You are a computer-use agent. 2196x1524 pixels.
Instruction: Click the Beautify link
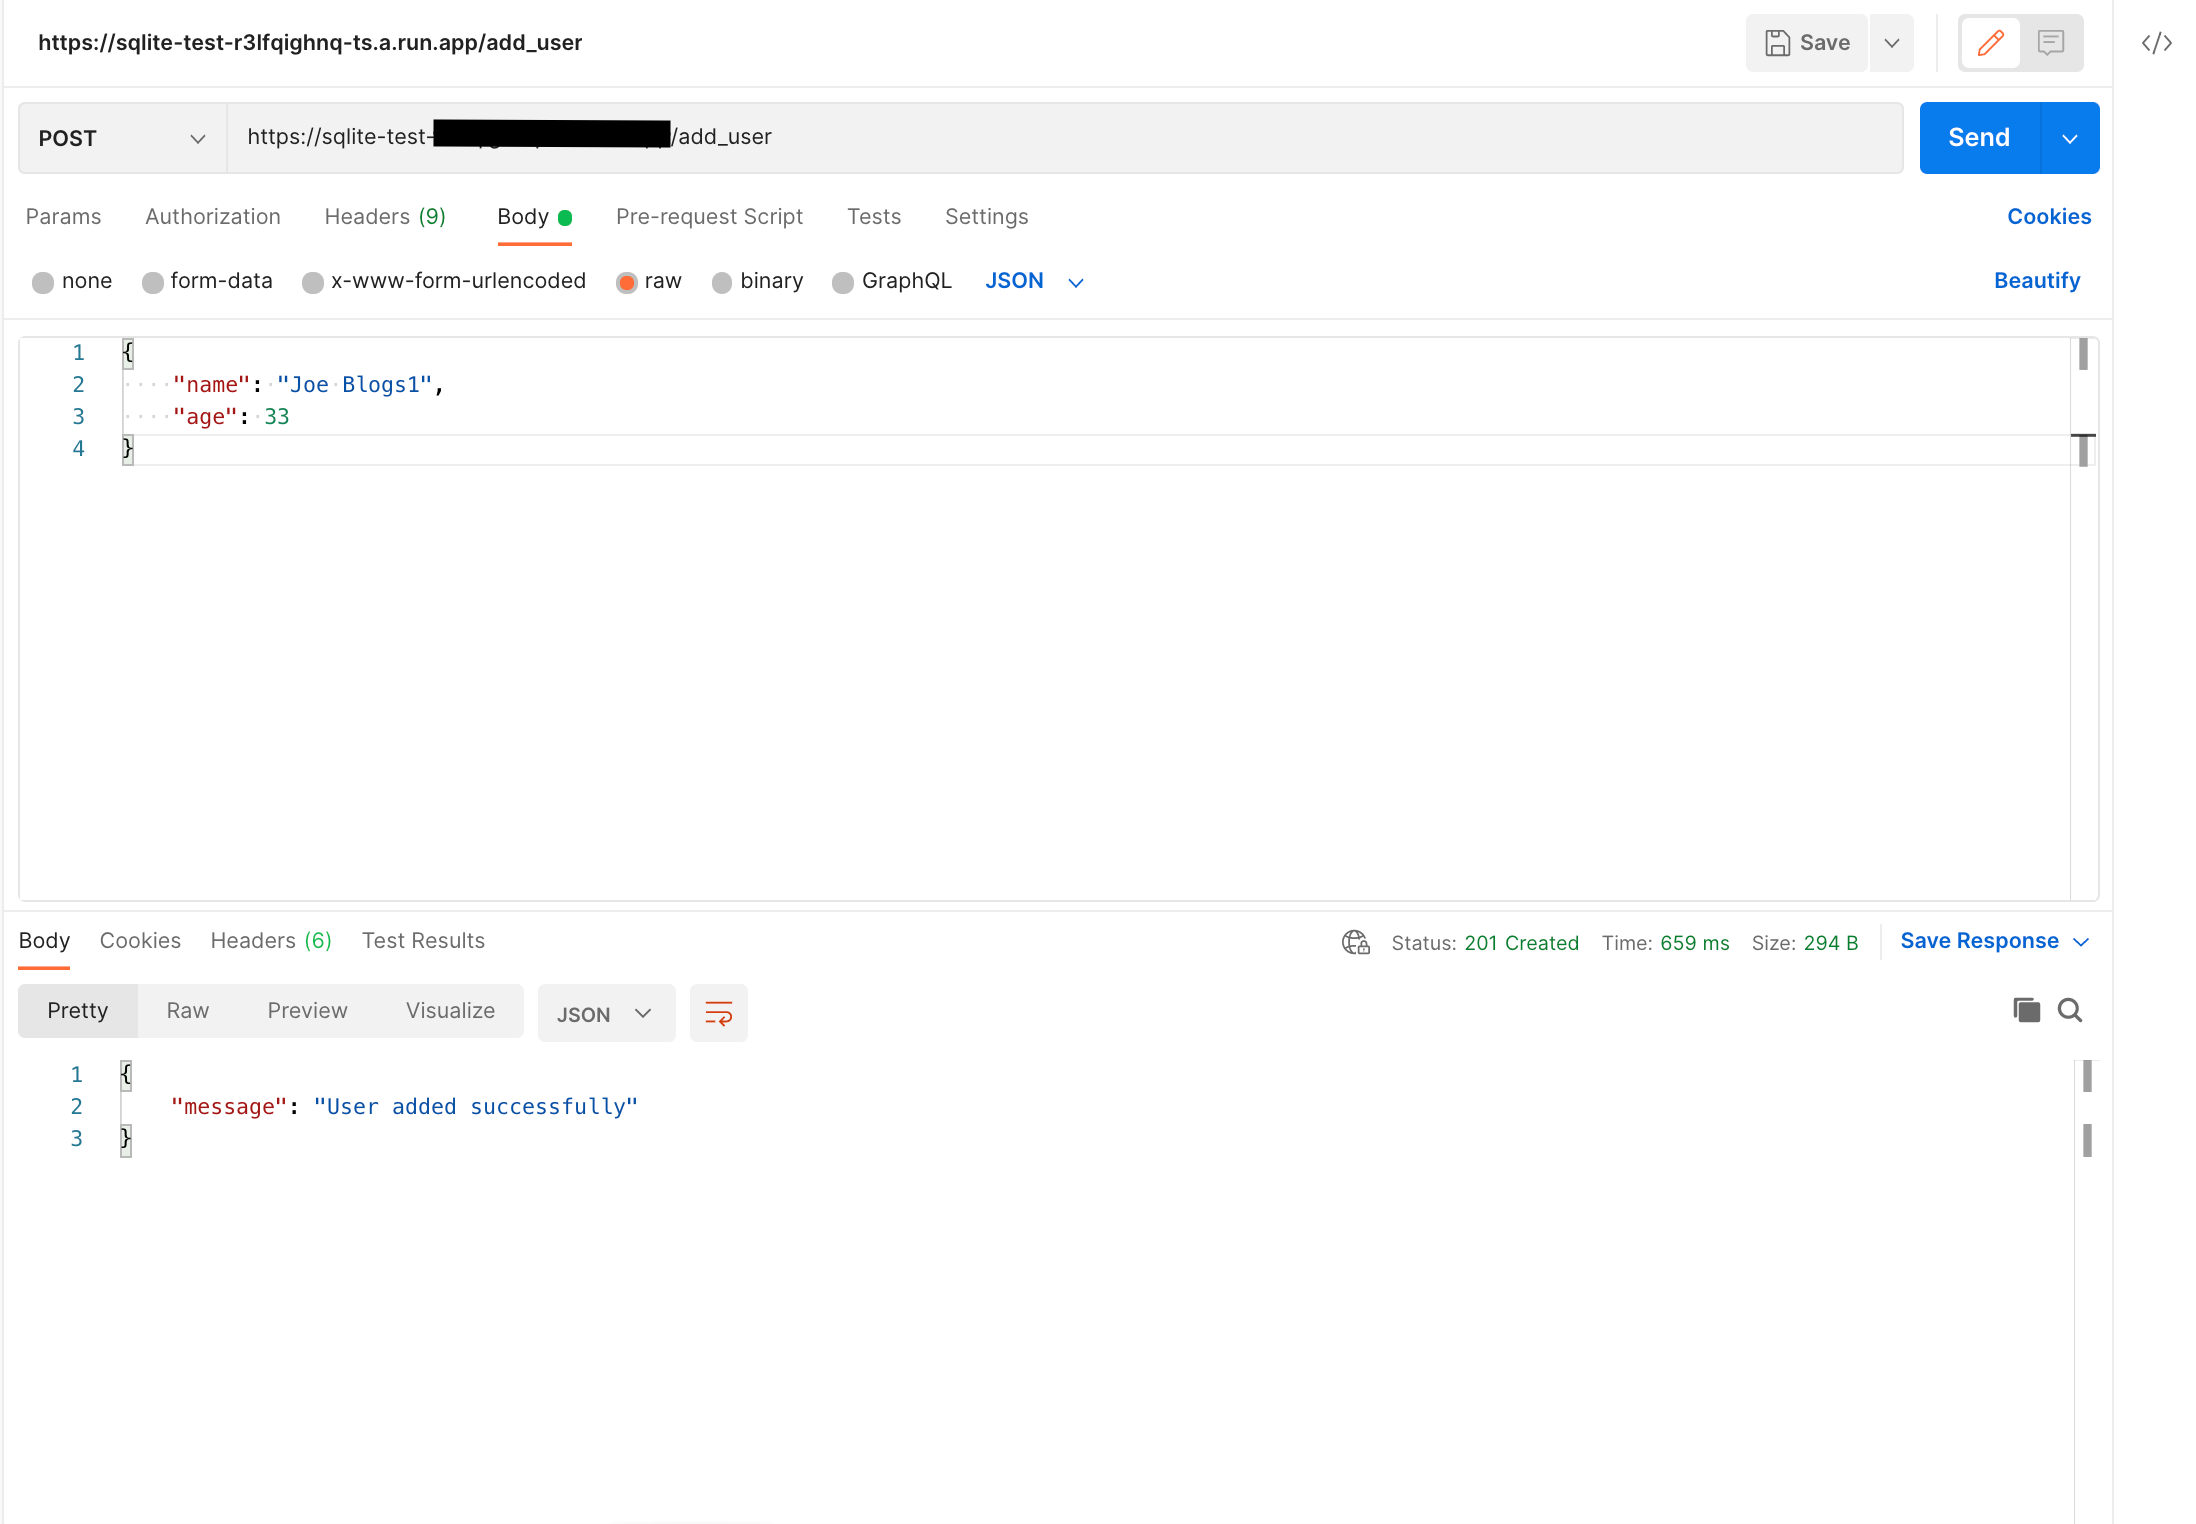point(2037,281)
